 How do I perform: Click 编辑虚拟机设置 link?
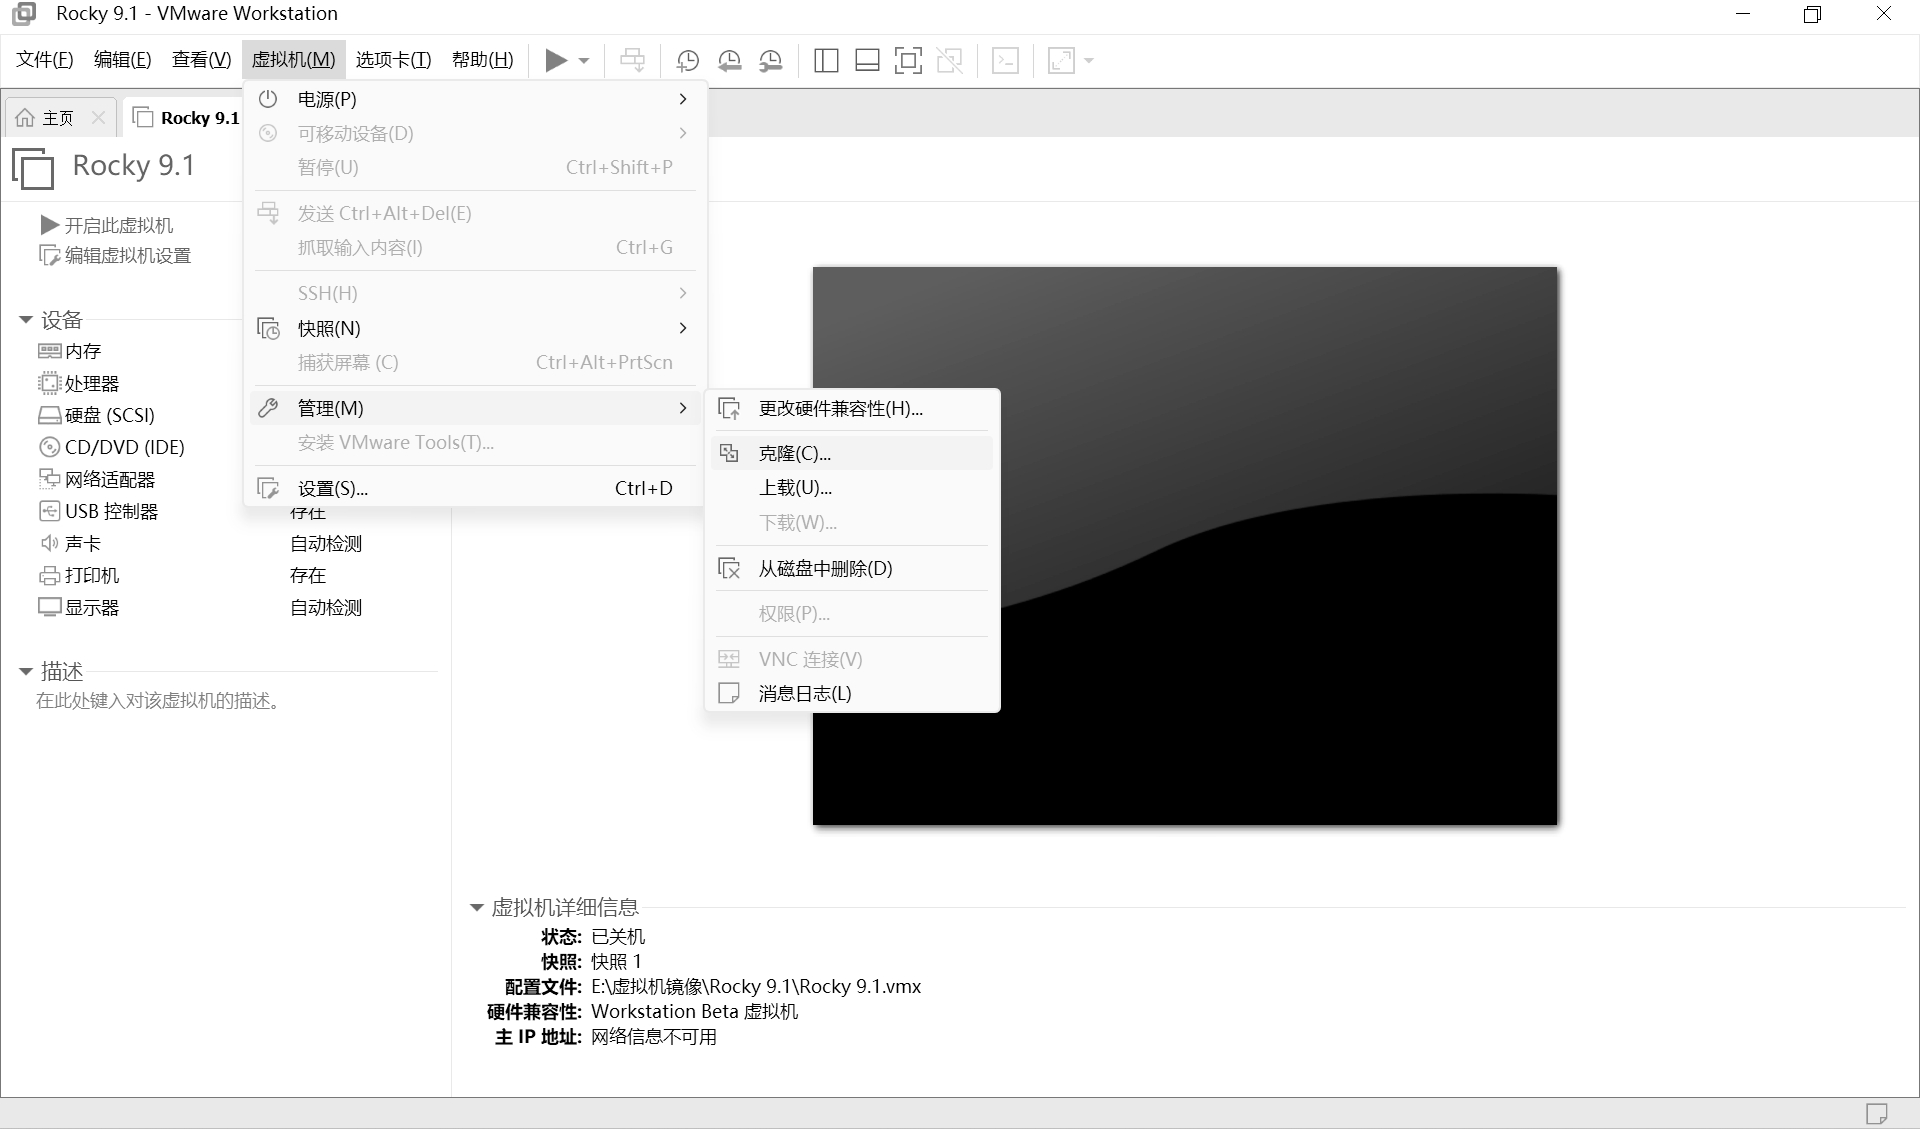click(x=127, y=256)
